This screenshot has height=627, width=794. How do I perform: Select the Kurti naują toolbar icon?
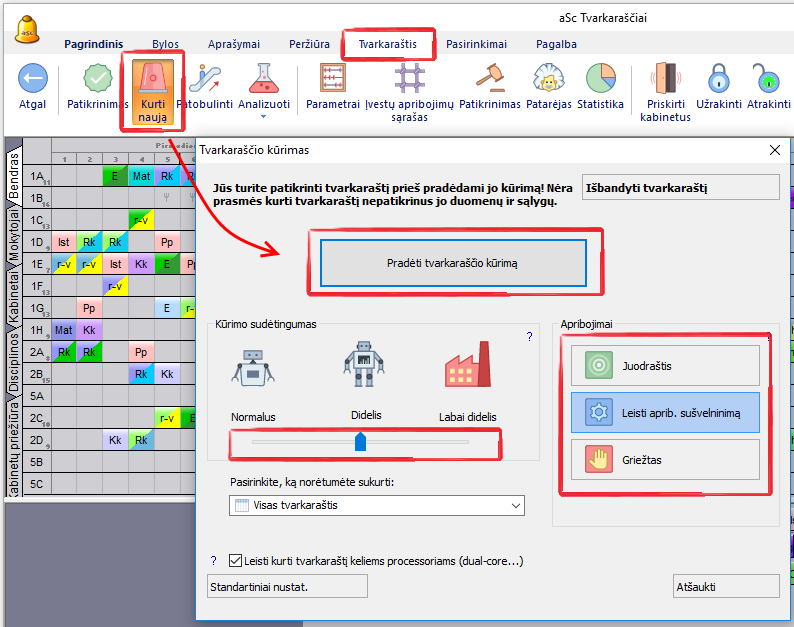point(153,80)
